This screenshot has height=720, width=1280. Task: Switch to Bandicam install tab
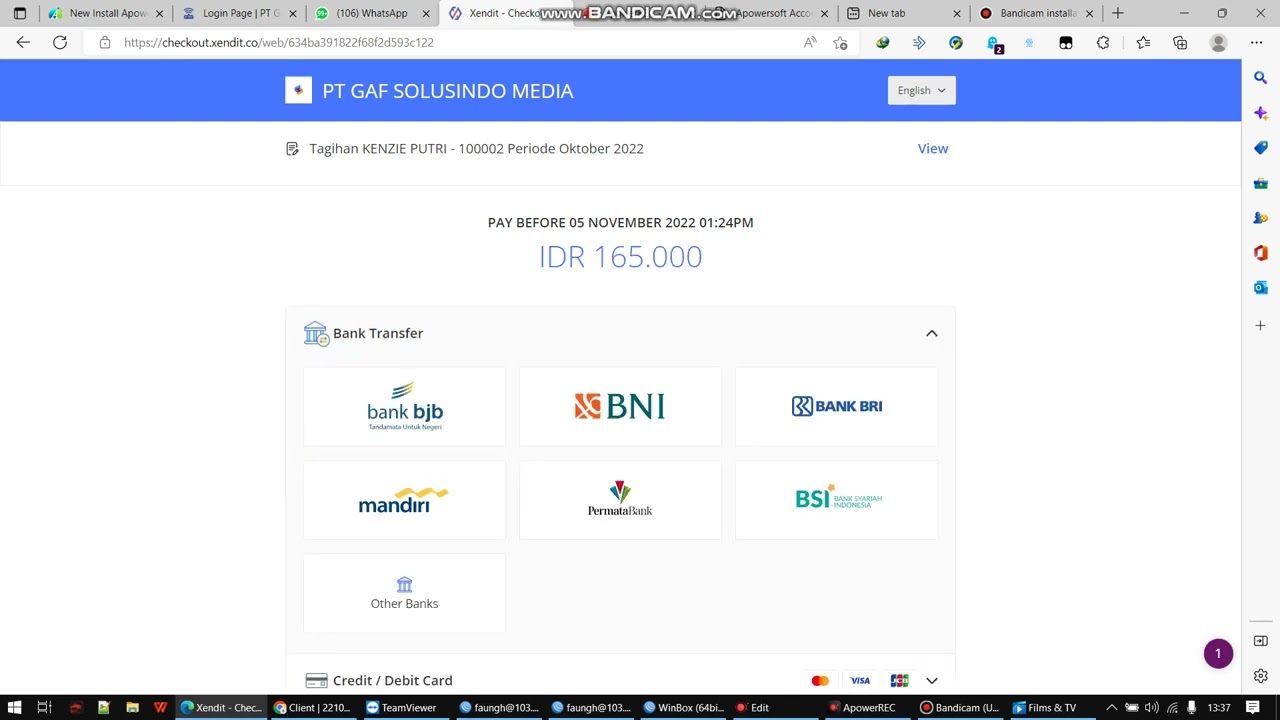(1036, 13)
